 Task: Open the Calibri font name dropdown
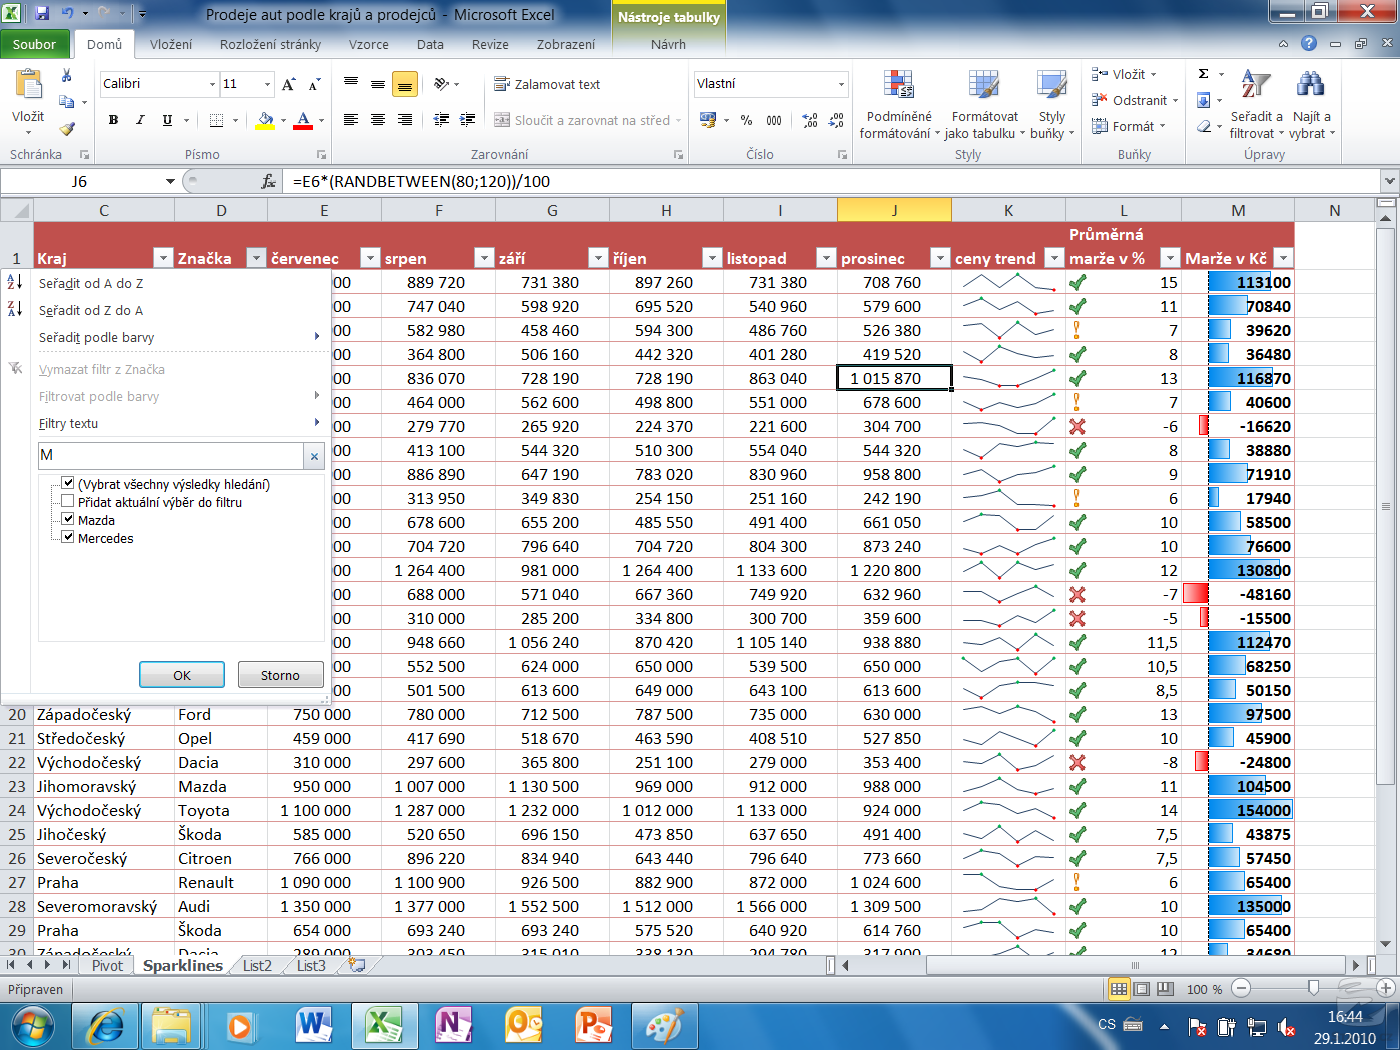212,84
